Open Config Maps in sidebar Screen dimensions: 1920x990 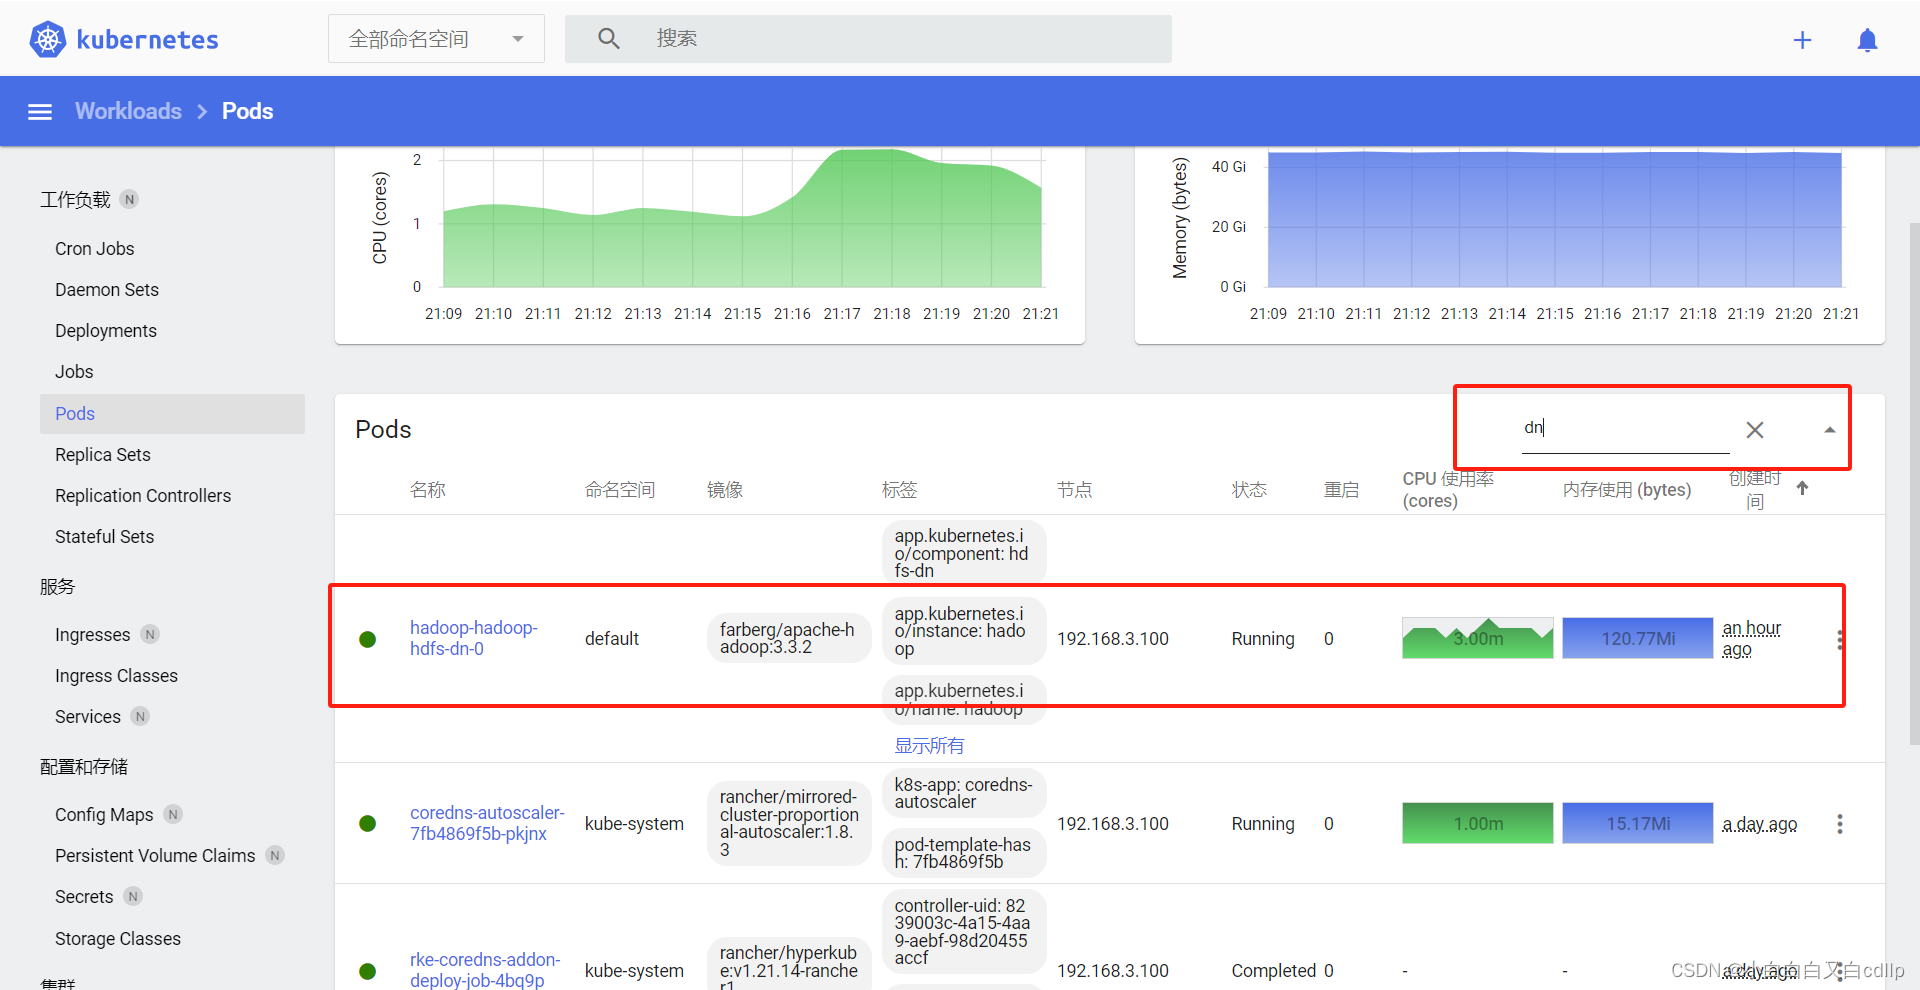pos(104,815)
